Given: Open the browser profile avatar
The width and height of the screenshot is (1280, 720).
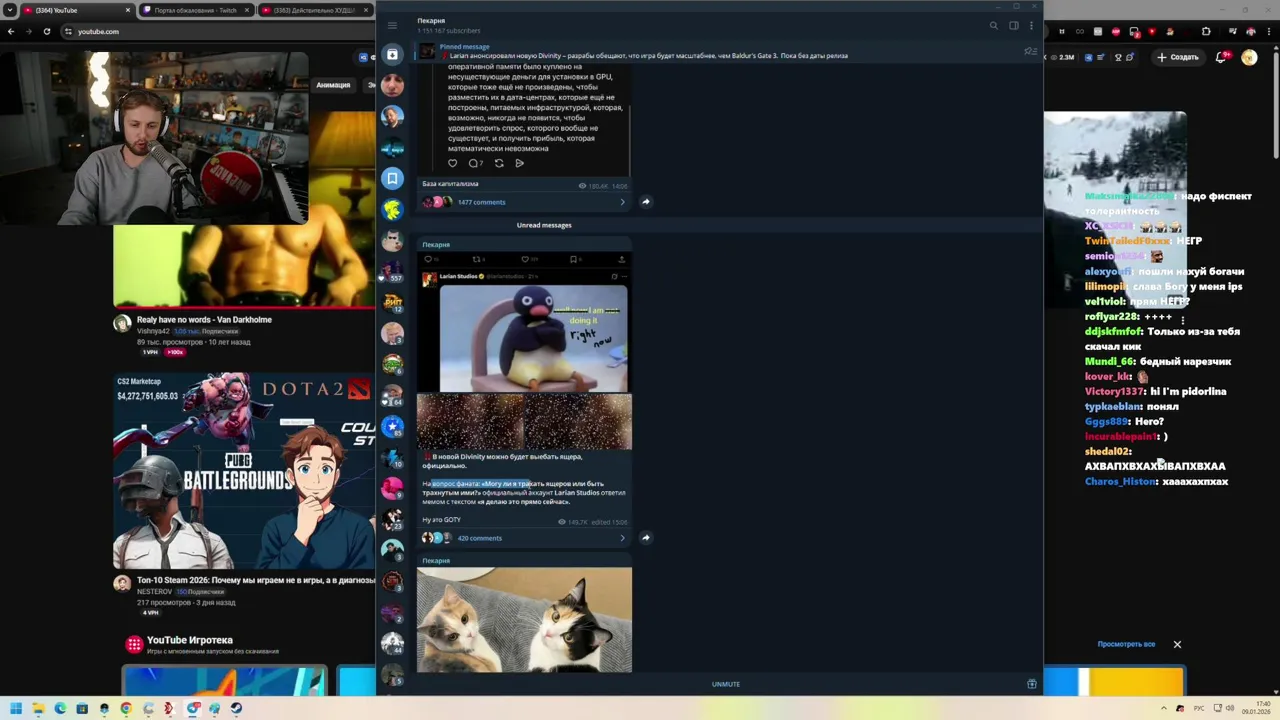Looking at the screenshot, I should click(x=1250, y=31).
